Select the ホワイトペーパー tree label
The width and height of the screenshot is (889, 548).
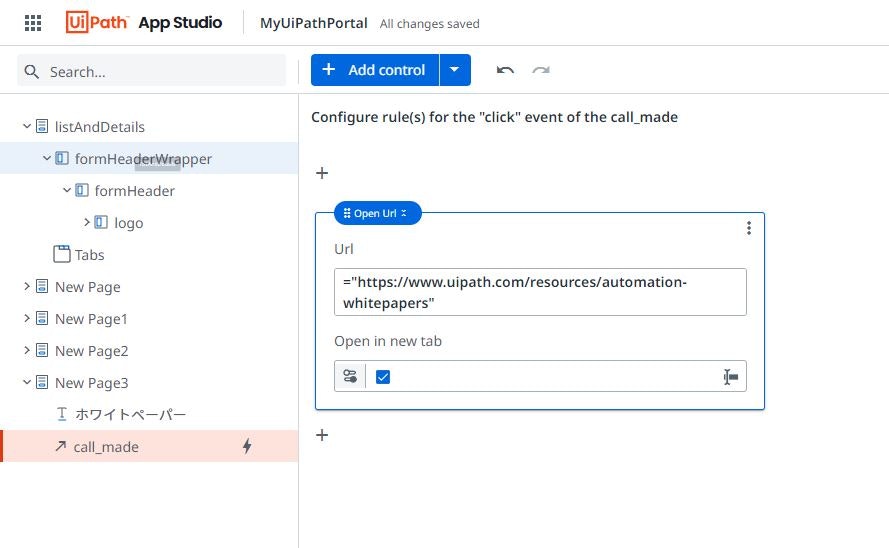[130, 415]
